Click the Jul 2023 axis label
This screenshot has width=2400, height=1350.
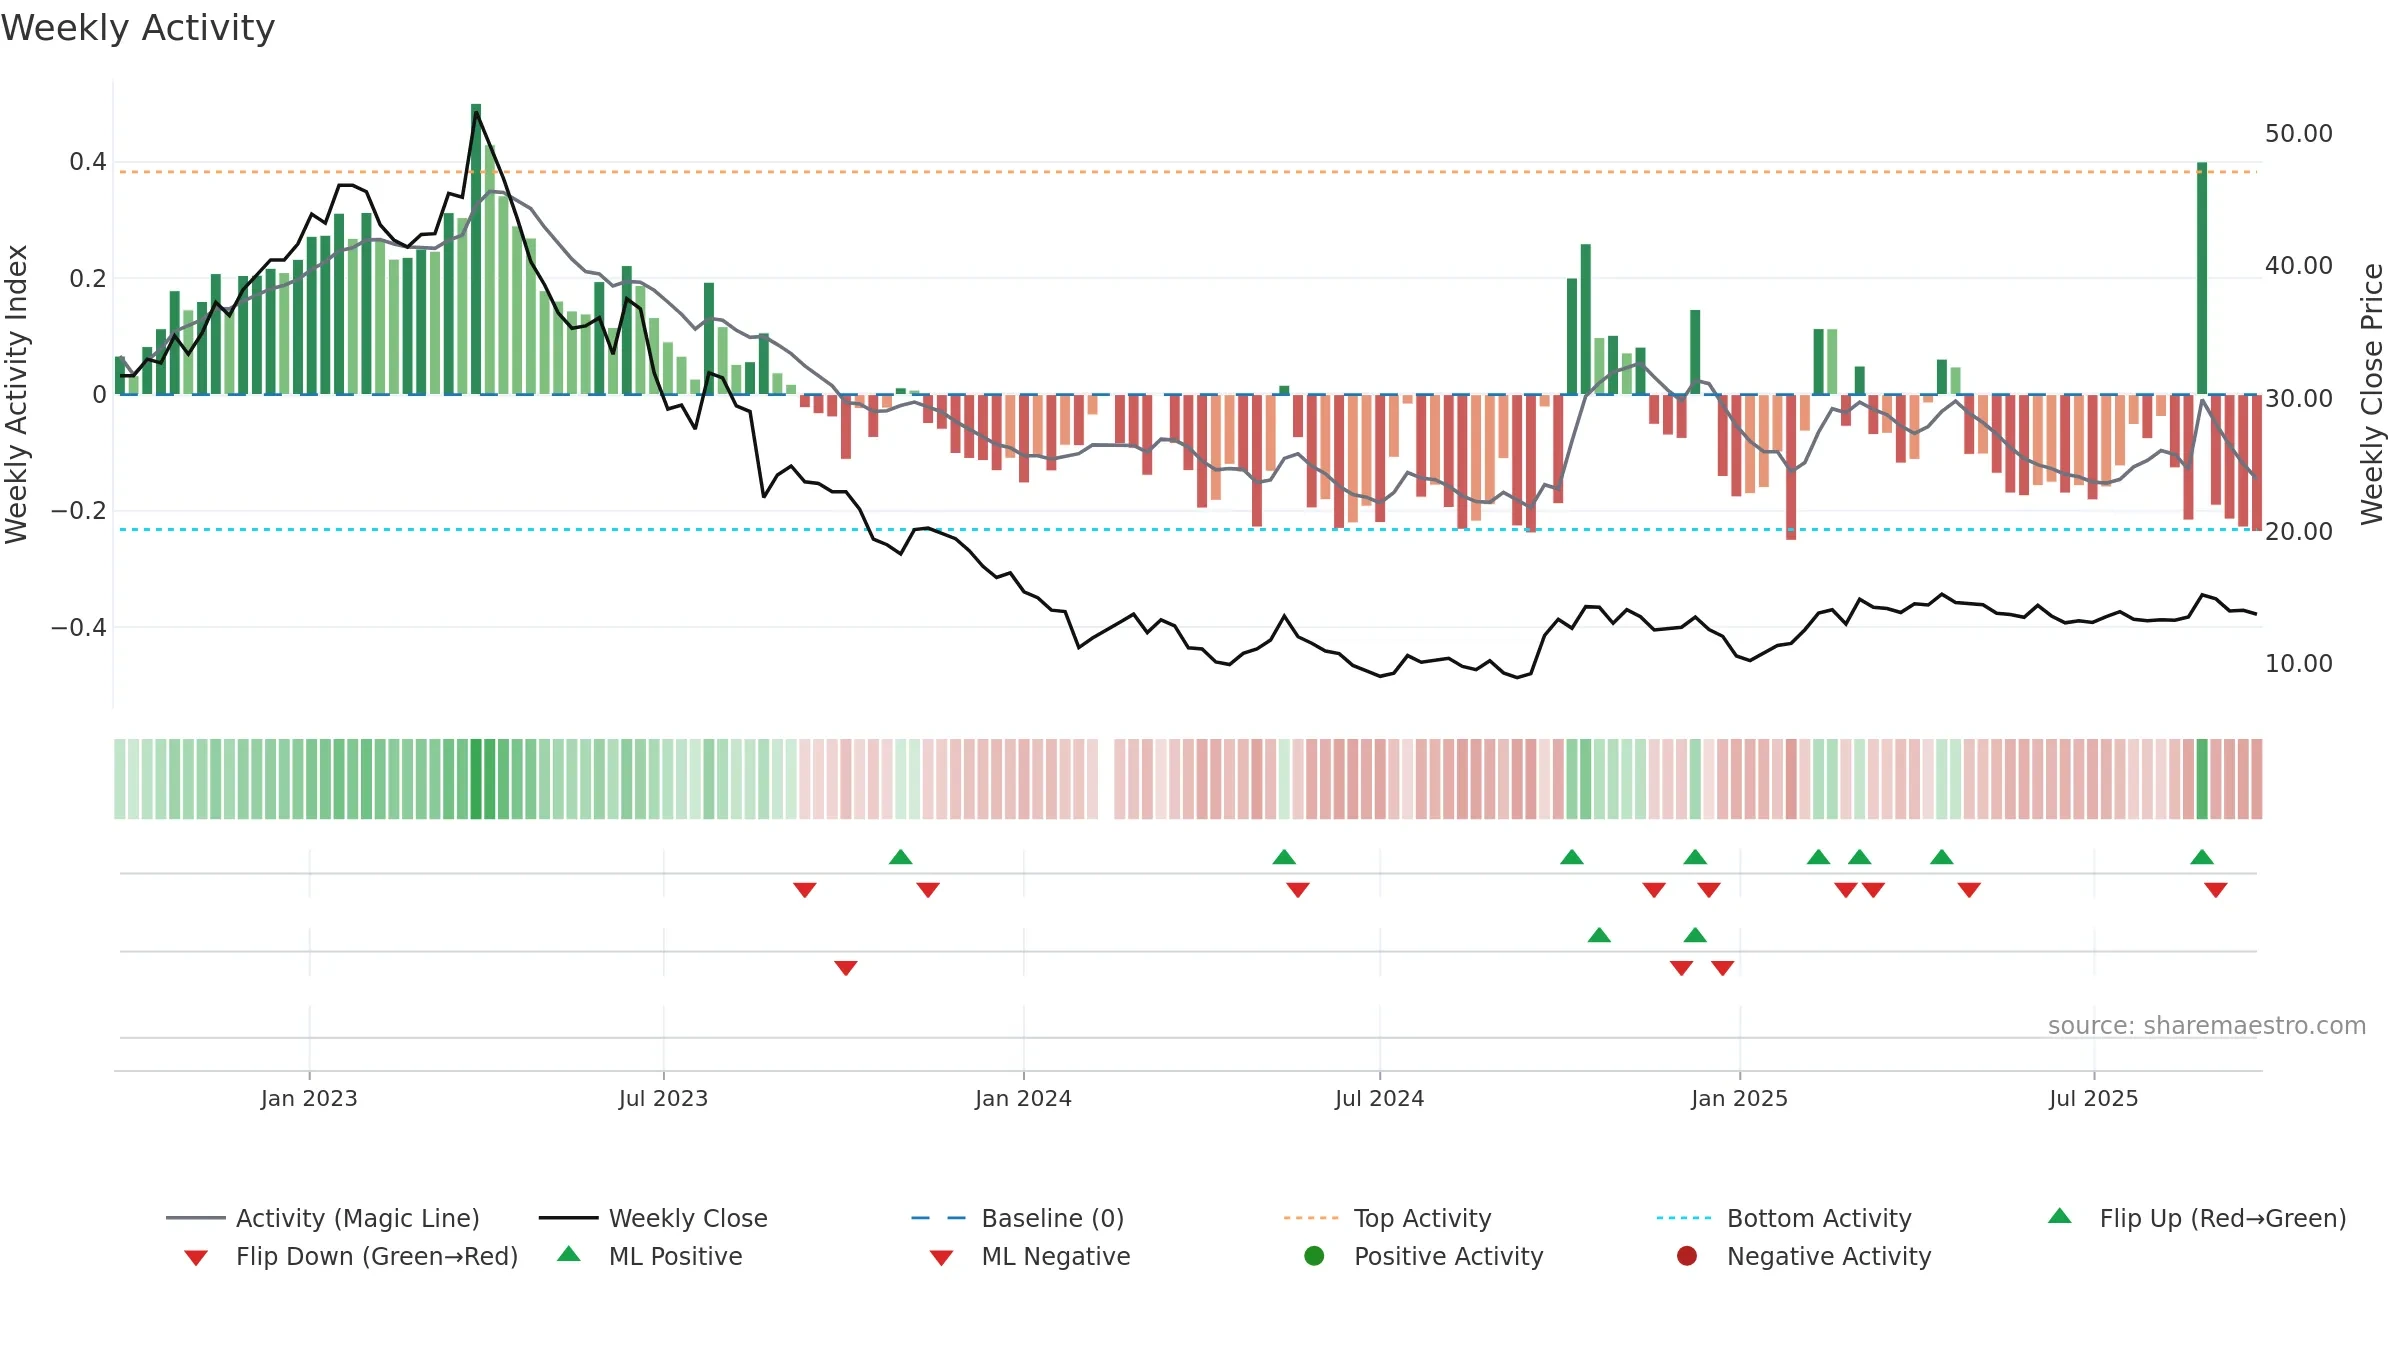point(663,1098)
